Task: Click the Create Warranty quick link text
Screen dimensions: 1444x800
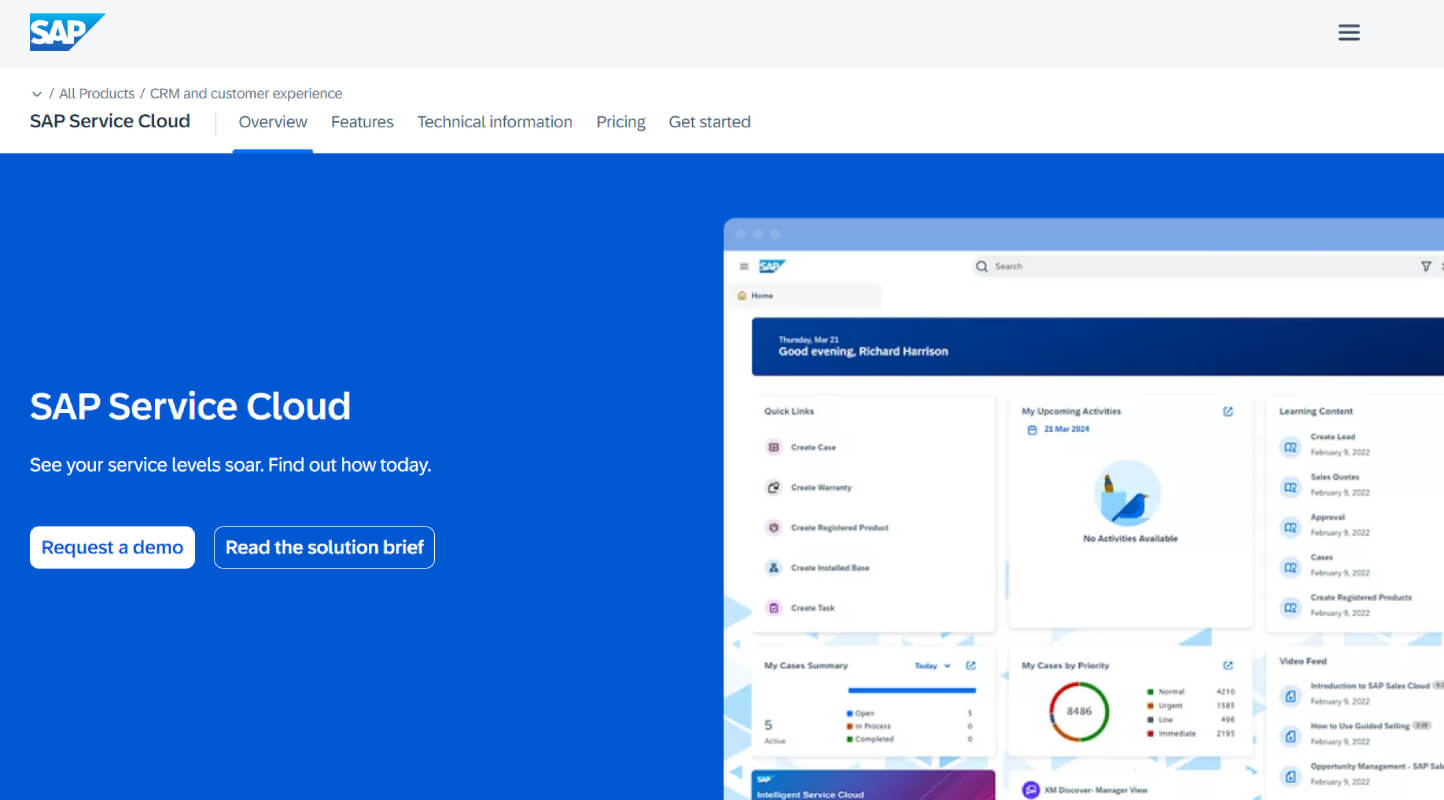Action: point(821,488)
